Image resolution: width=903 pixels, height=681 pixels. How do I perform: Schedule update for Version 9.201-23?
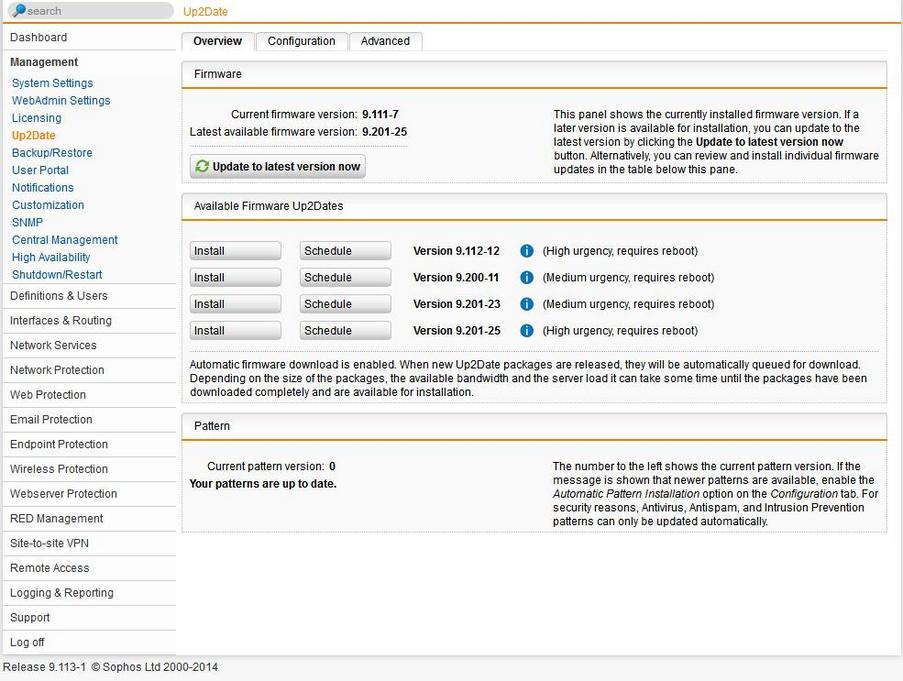pyautogui.click(x=345, y=304)
